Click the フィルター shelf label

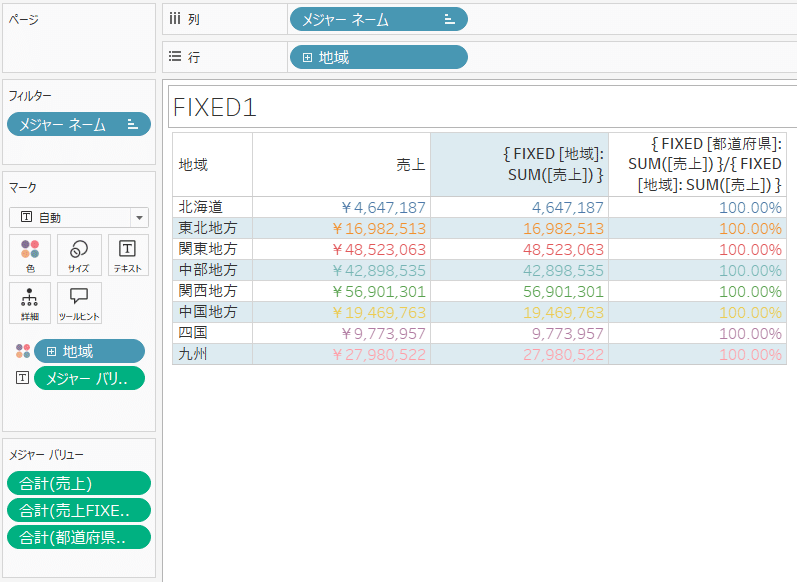point(30,95)
